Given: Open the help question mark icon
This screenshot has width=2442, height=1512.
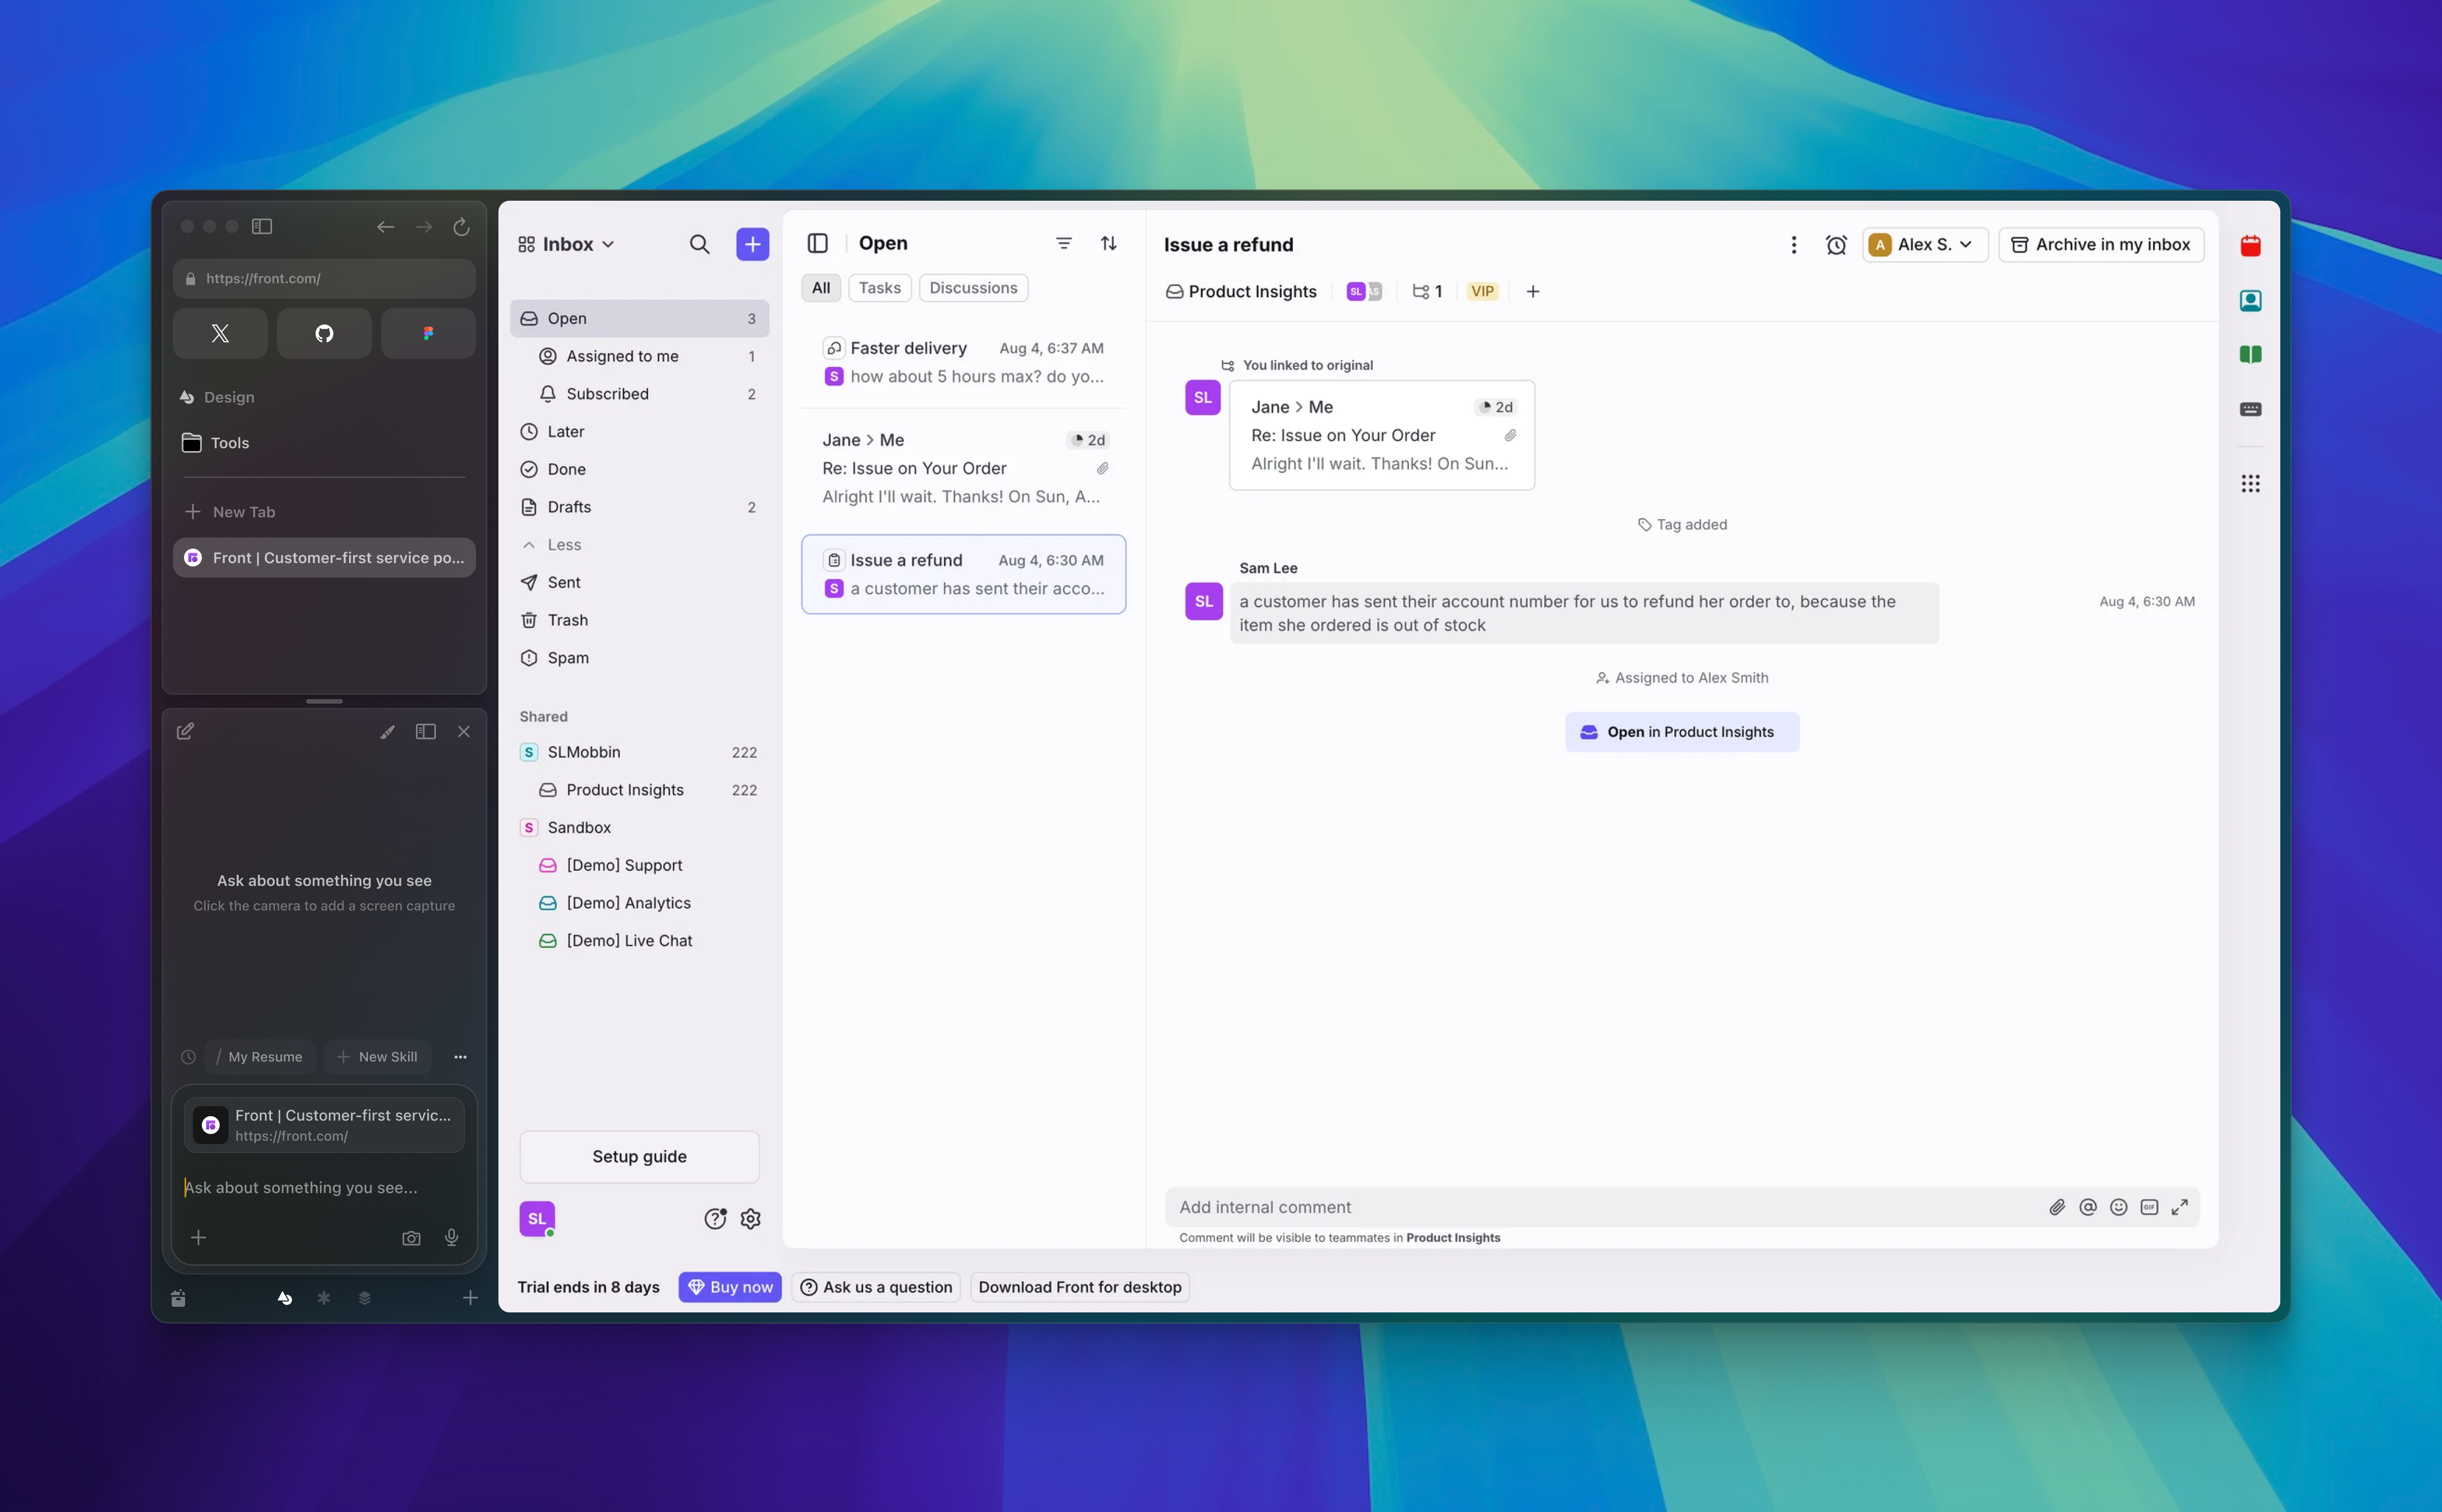Looking at the screenshot, I should pos(715,1218).
